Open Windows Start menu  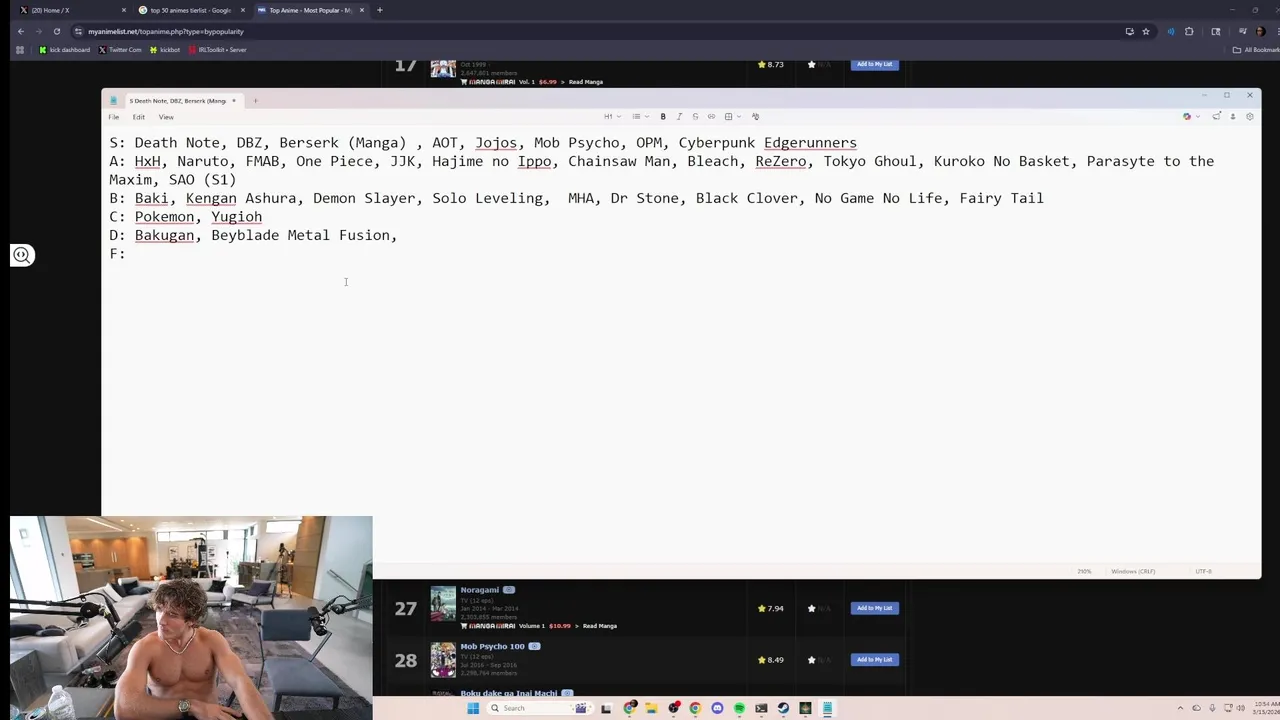point(473,708)
